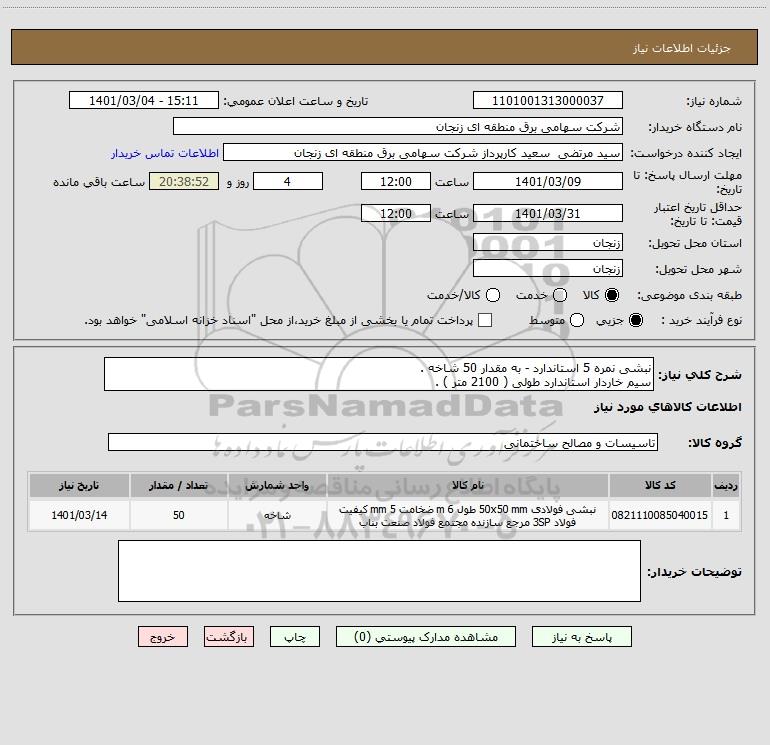770x745 pixels.
Task: Click the شماره نیاز field 1101001313000037
Action: (548, 101)
